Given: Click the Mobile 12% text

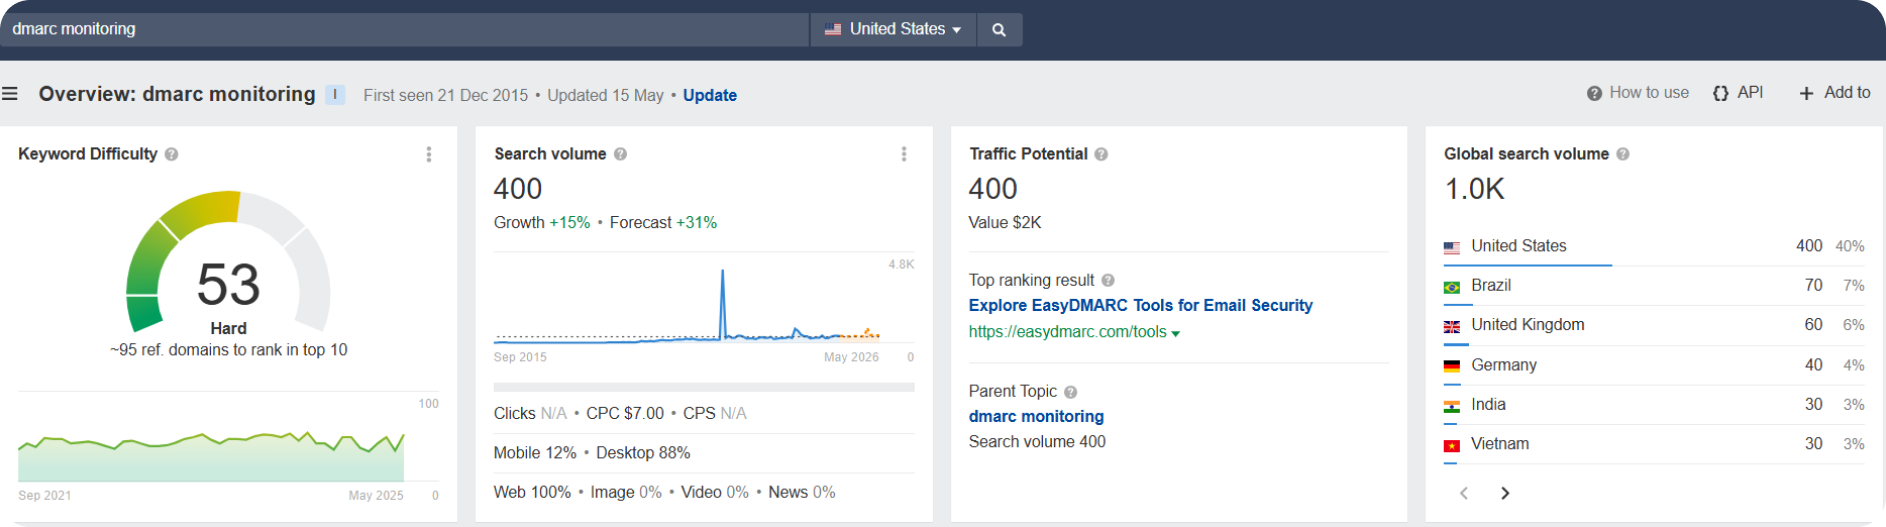Looking at the screenshot, I should pos(535,453).
